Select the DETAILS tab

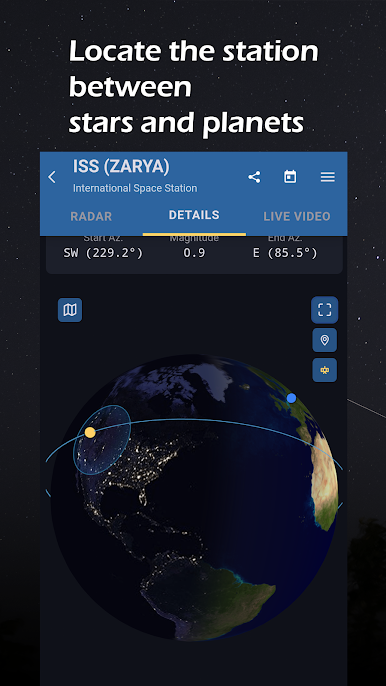[194, 215]
